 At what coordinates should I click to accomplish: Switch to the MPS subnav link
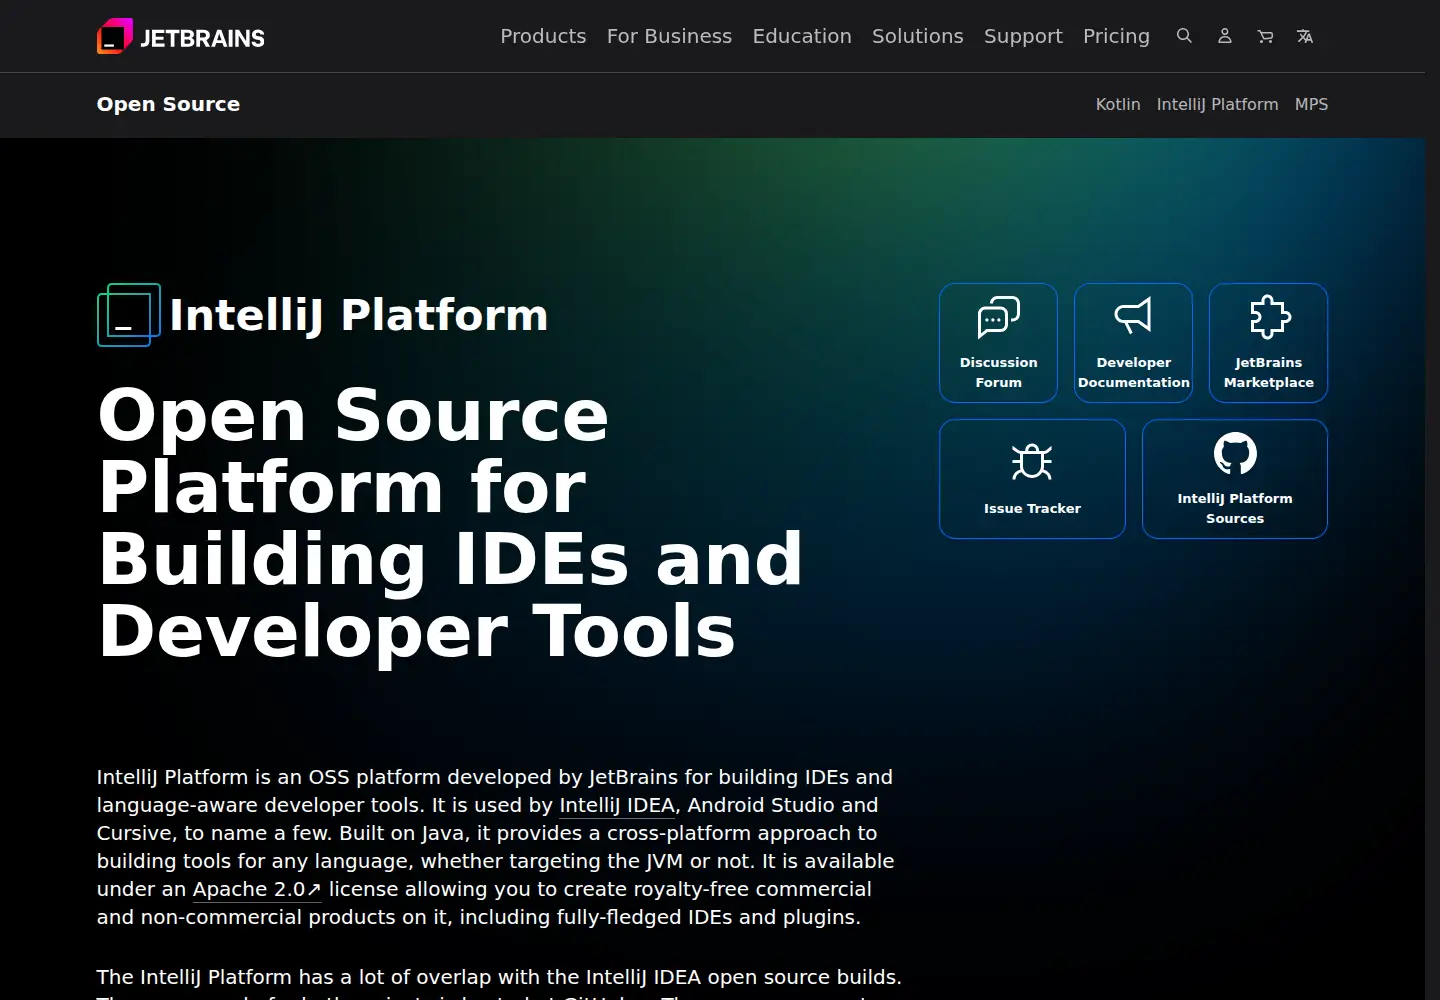pos(1311,104)
